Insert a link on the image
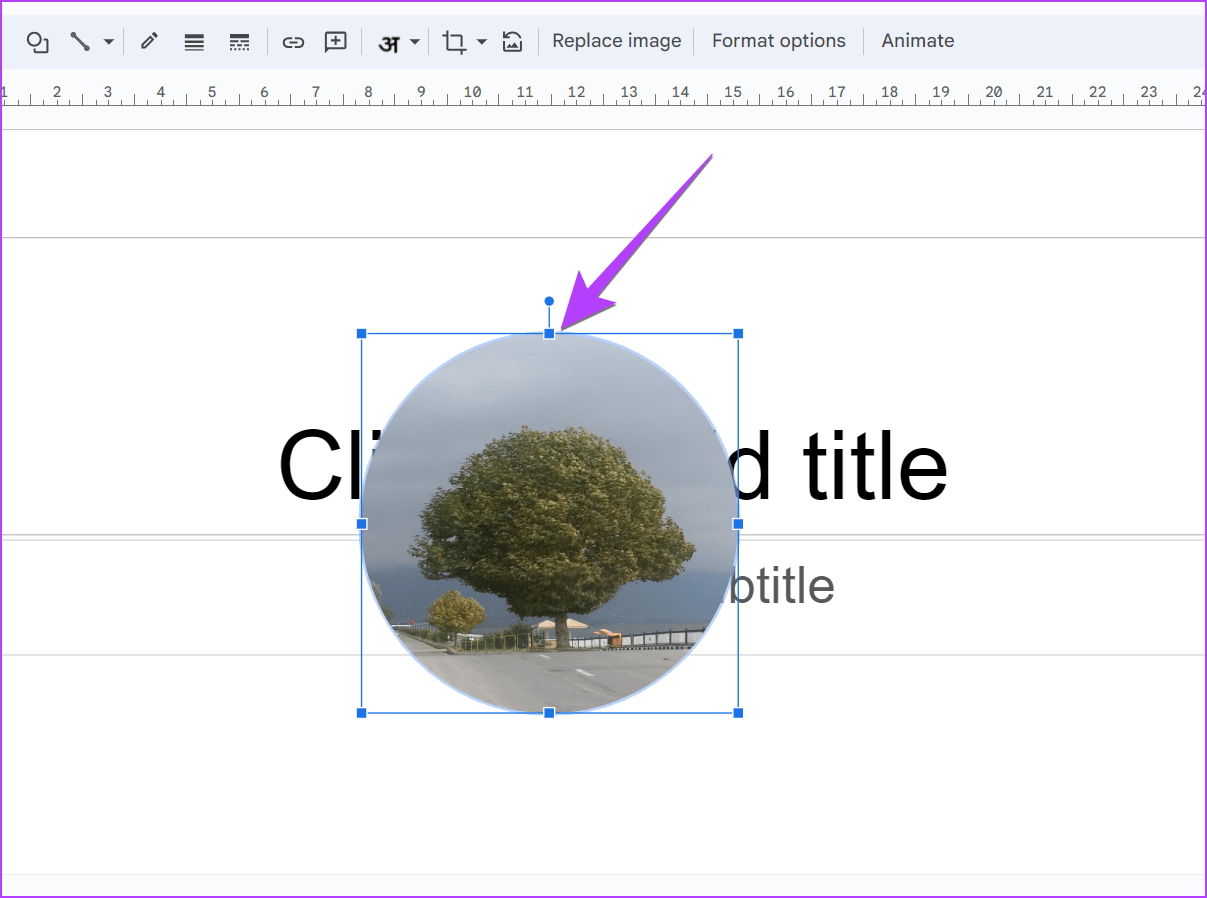This screenshot has width=1207, height=898. point(293,41)
